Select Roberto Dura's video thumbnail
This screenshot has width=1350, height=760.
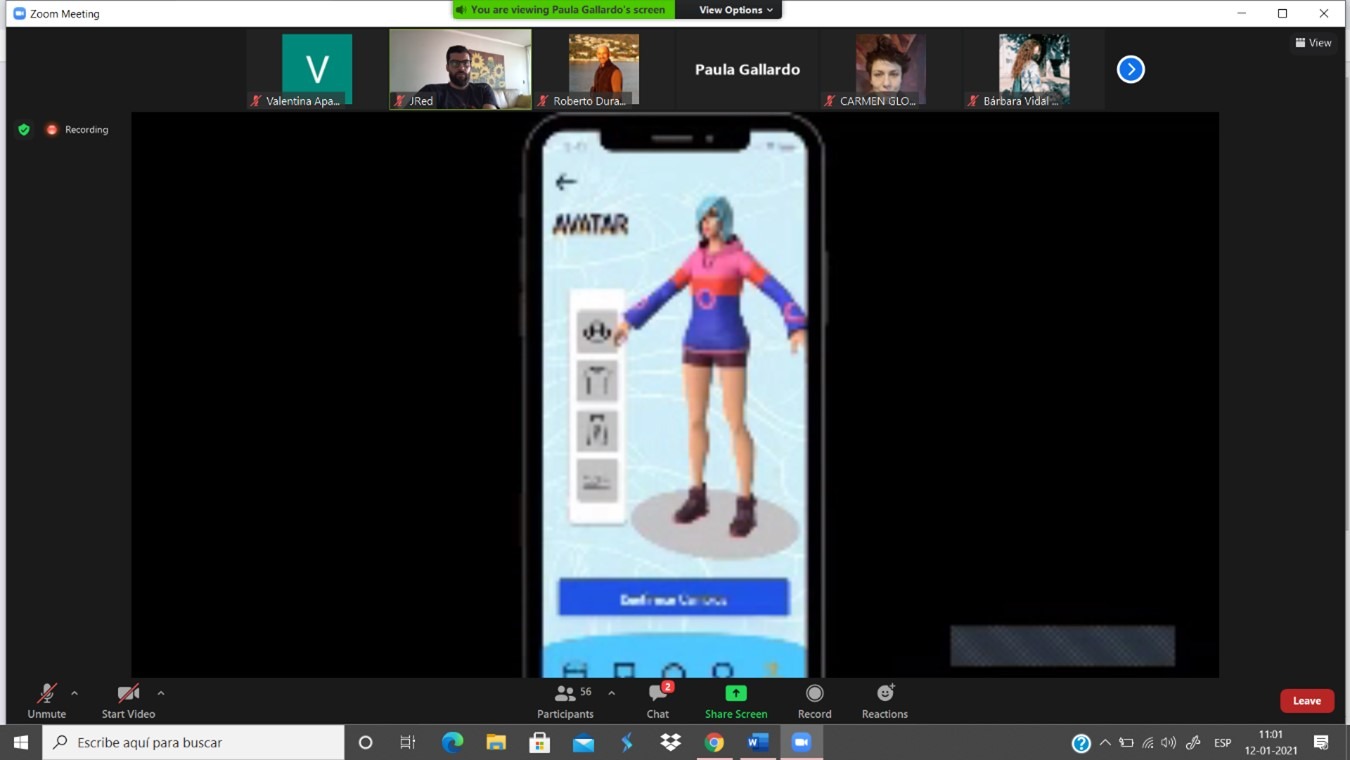click(603, 68)
